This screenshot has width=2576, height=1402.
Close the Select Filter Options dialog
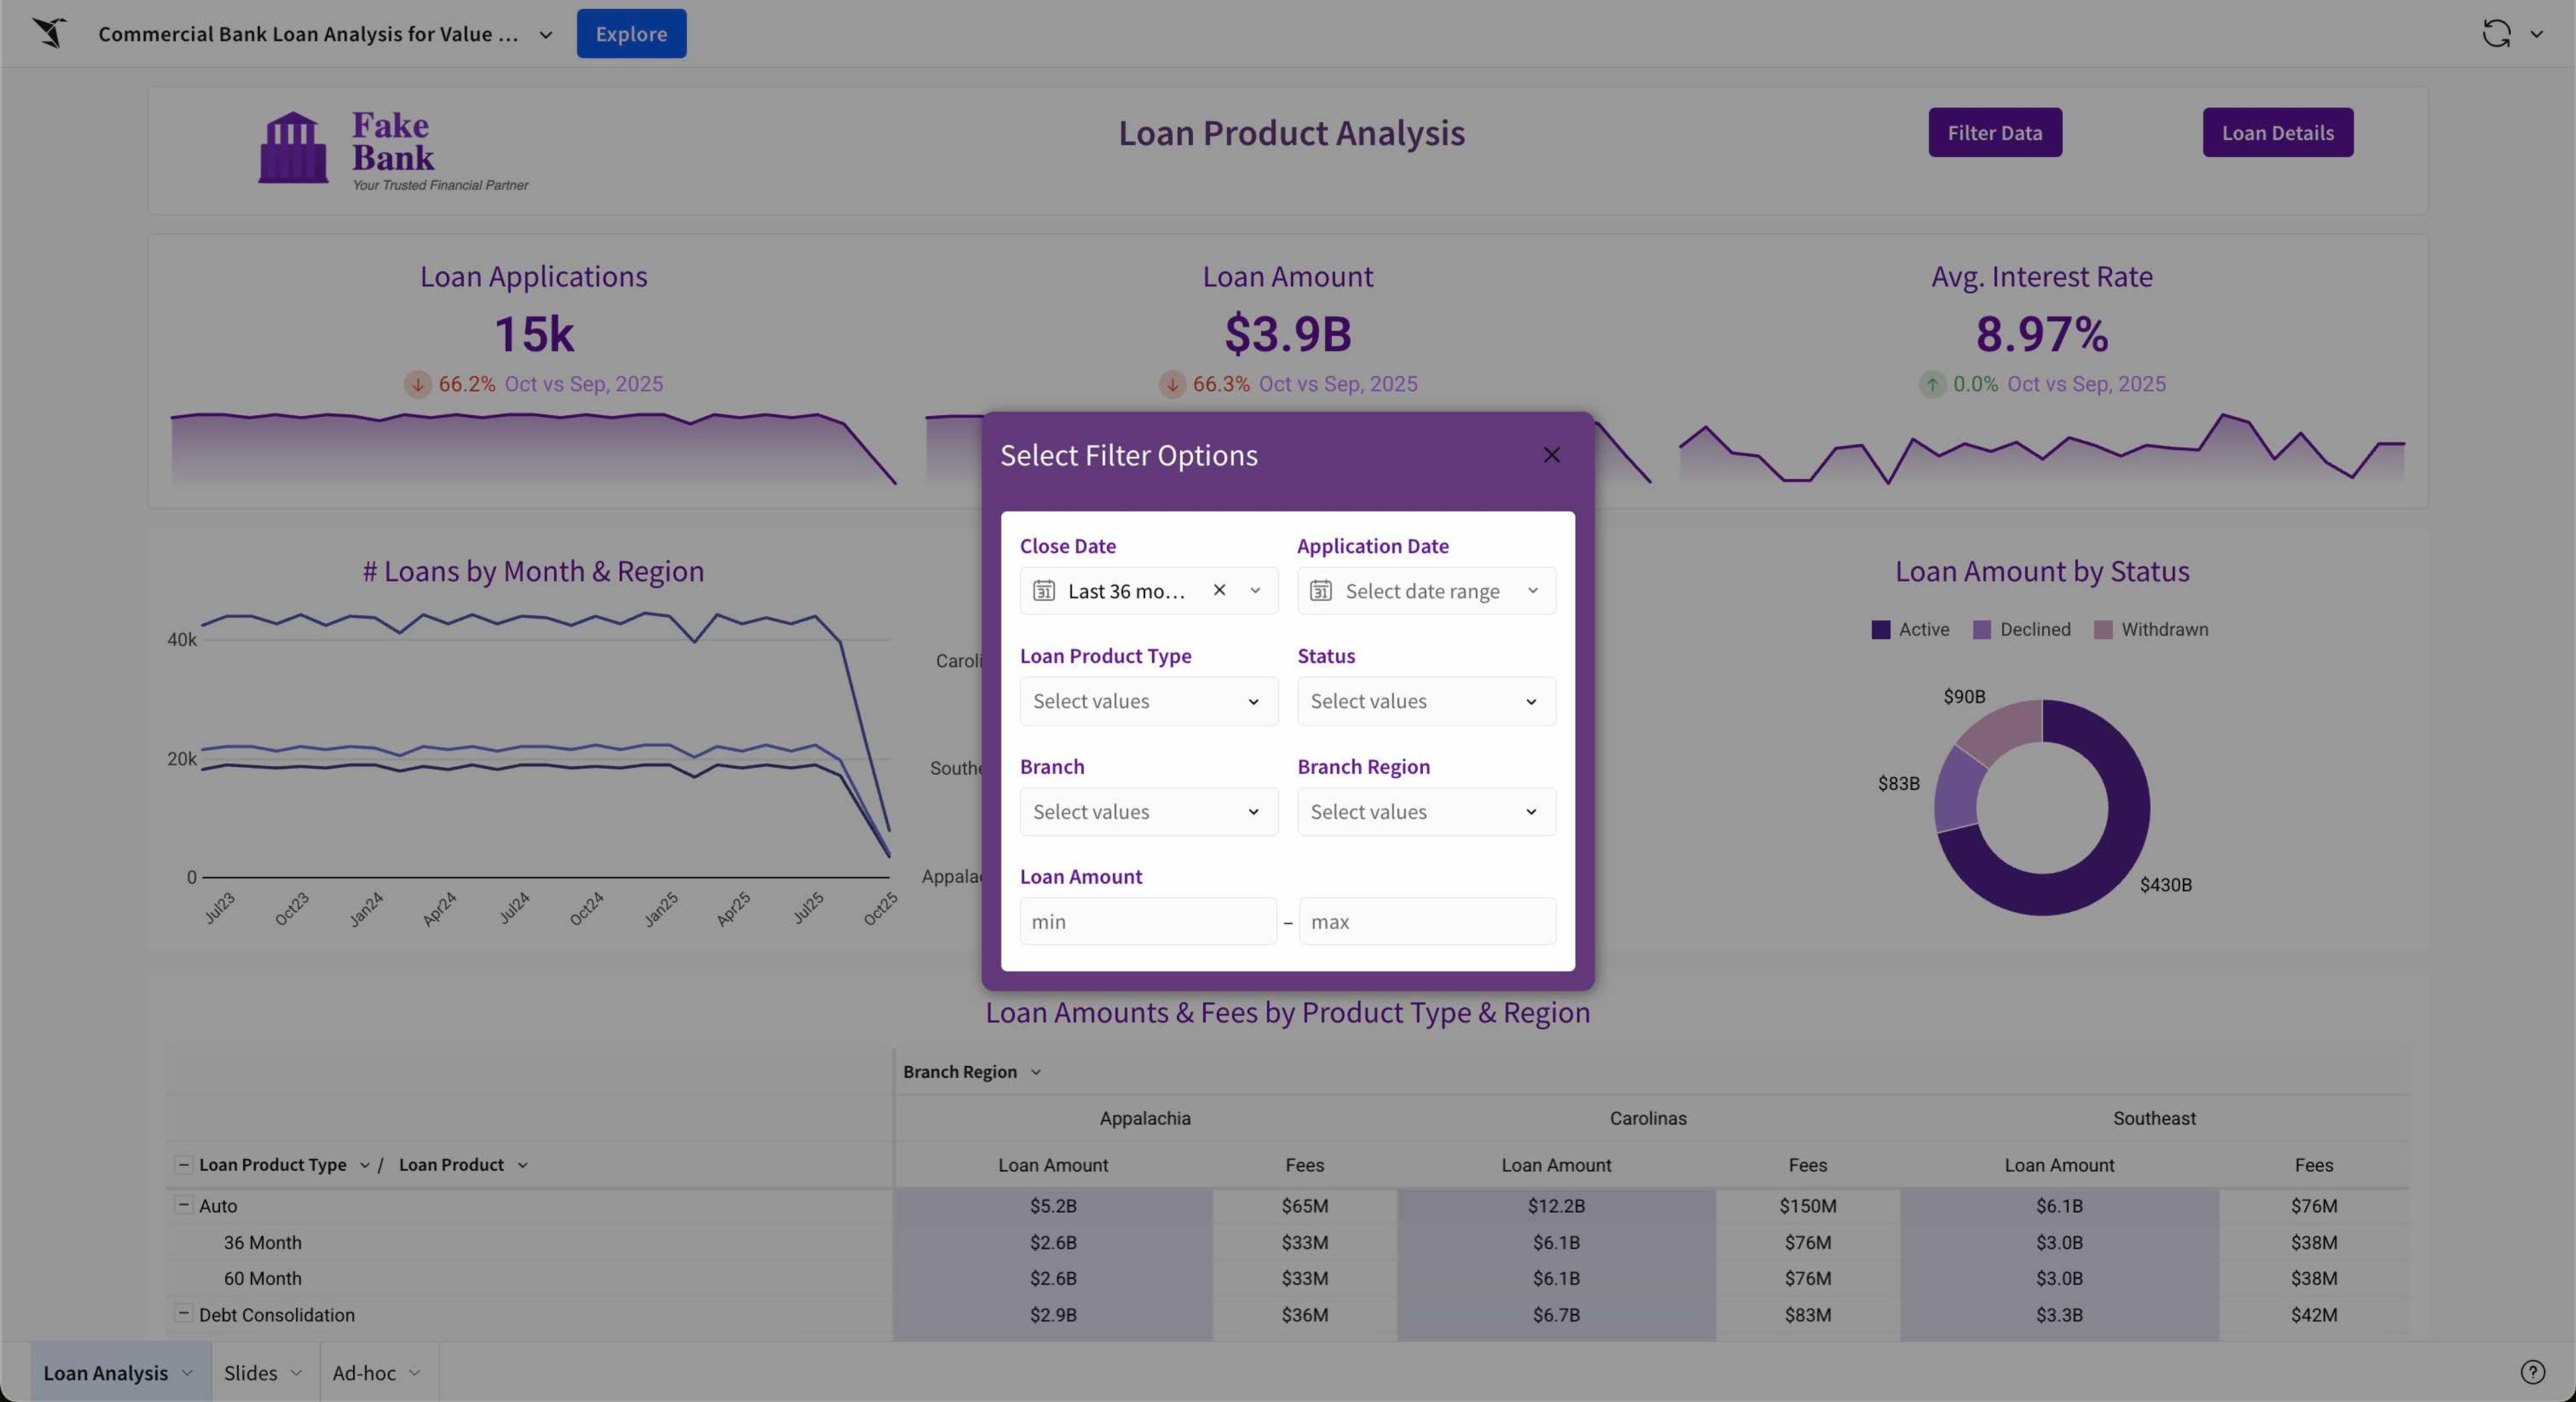1551,455
